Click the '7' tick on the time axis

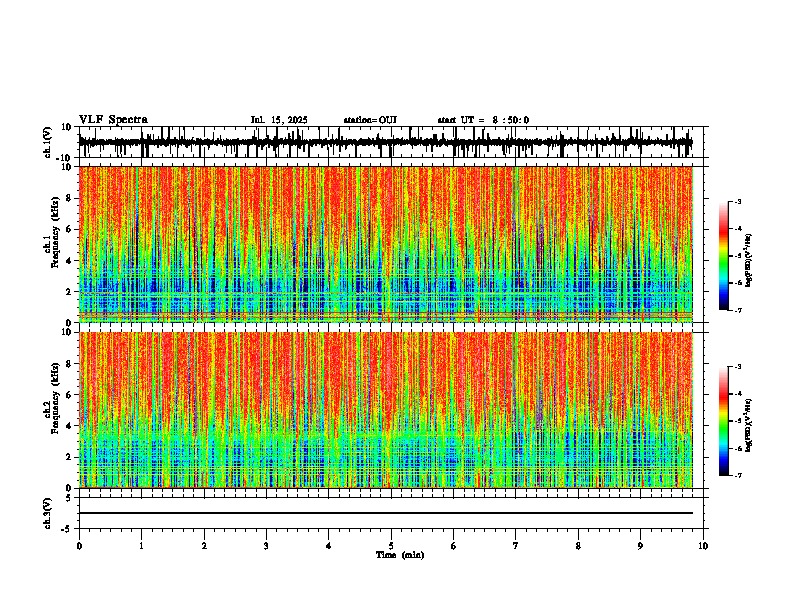click(x=516, y=546)
